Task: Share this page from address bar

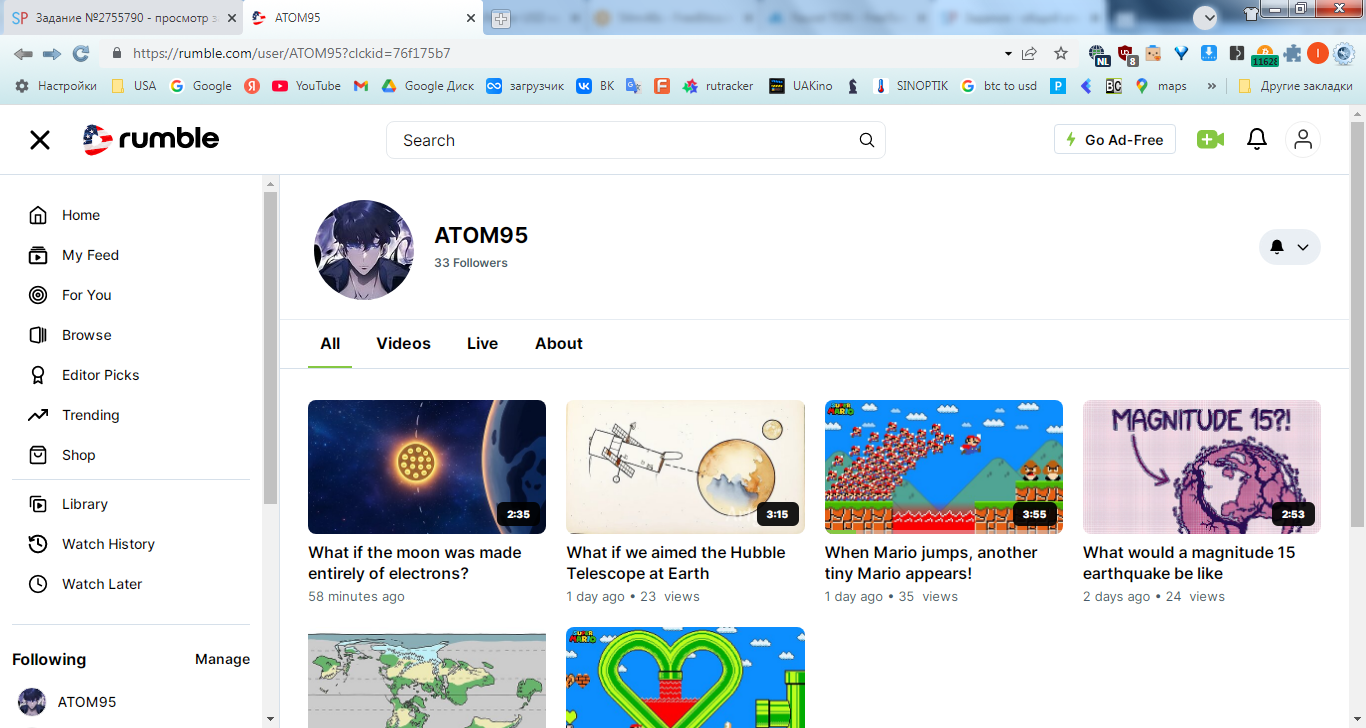Action: 1029,53
